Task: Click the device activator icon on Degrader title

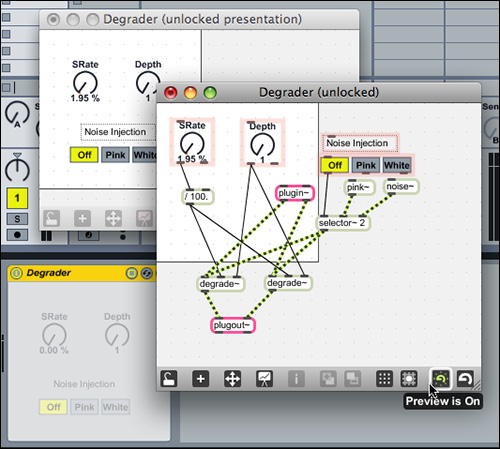Action: click(x=16, y=273)
